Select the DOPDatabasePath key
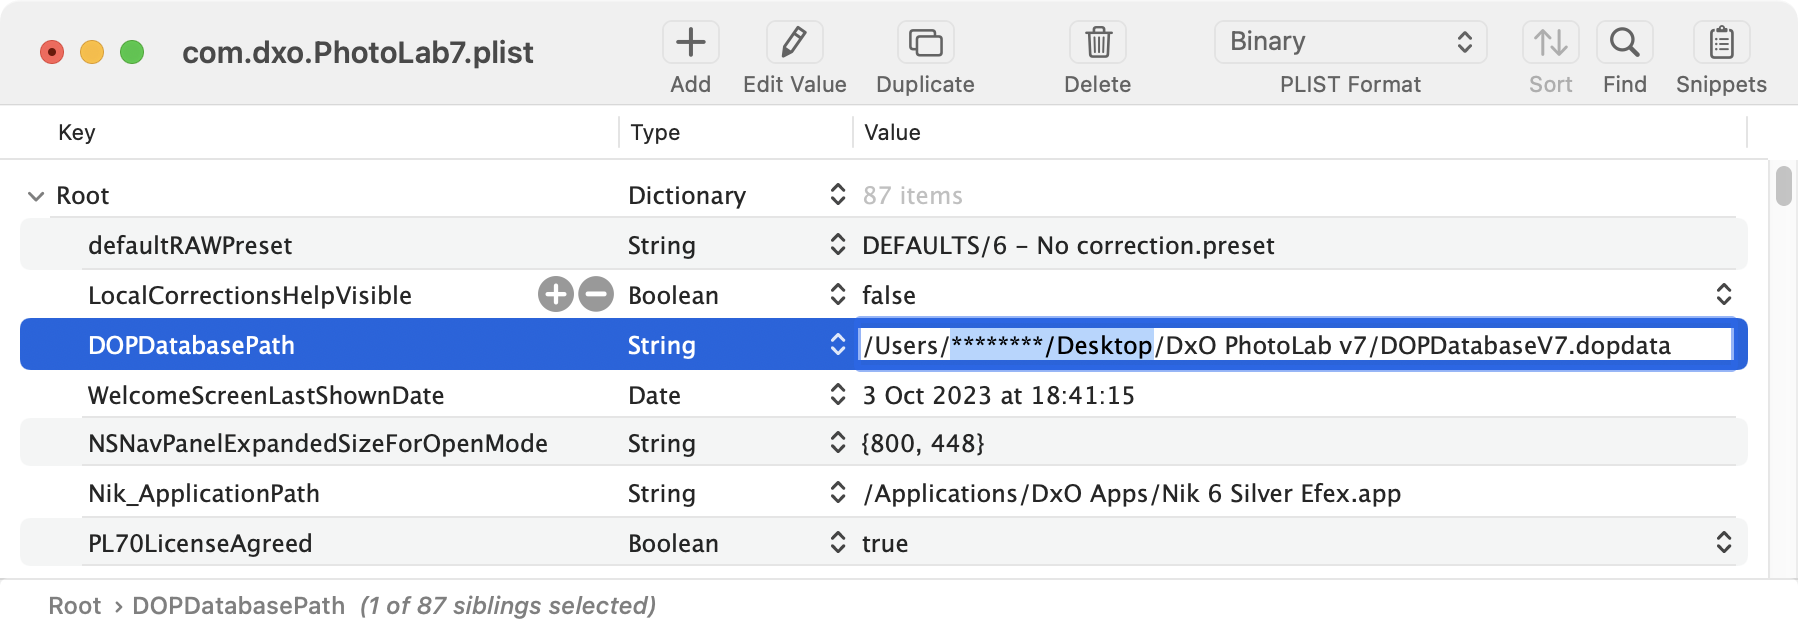The height and width of the screenshot is (634, 1798). tap(191, 345)
